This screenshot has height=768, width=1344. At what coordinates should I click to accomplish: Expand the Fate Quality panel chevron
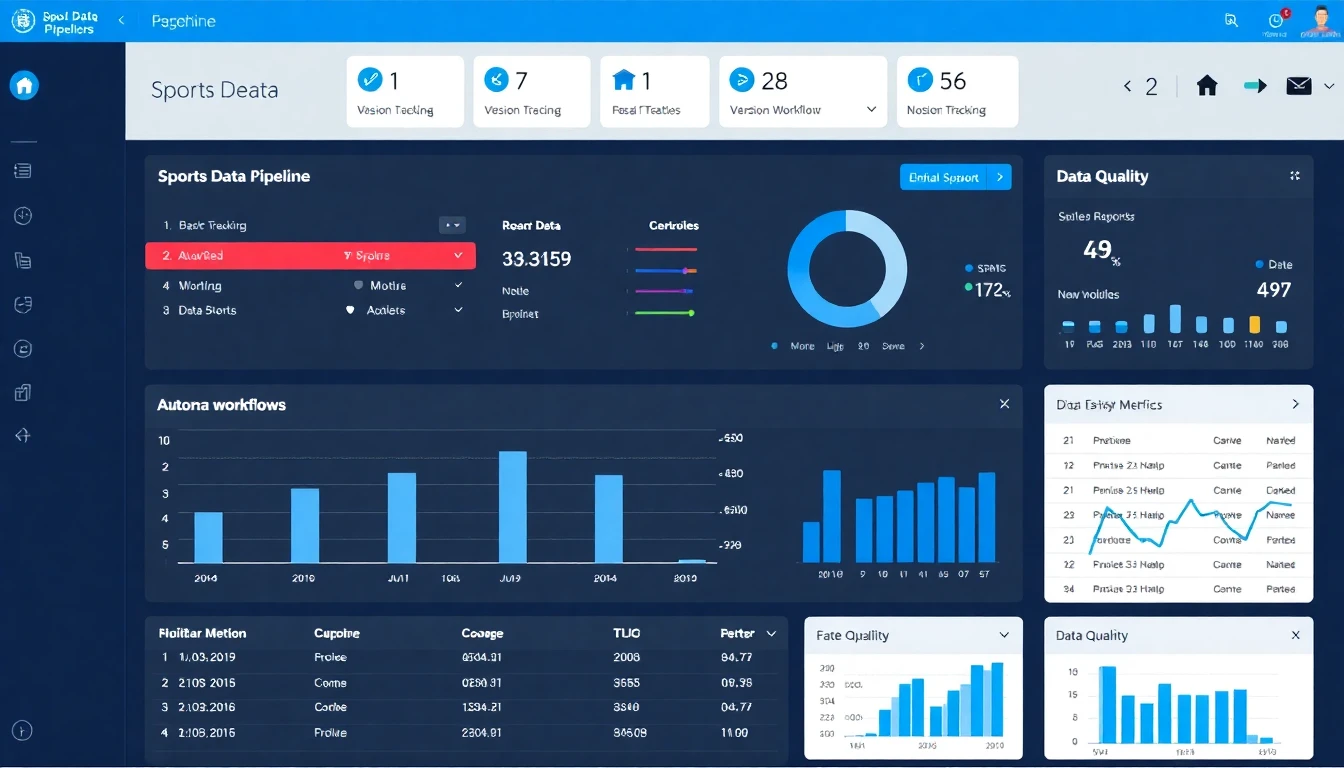coord(1004,635)
